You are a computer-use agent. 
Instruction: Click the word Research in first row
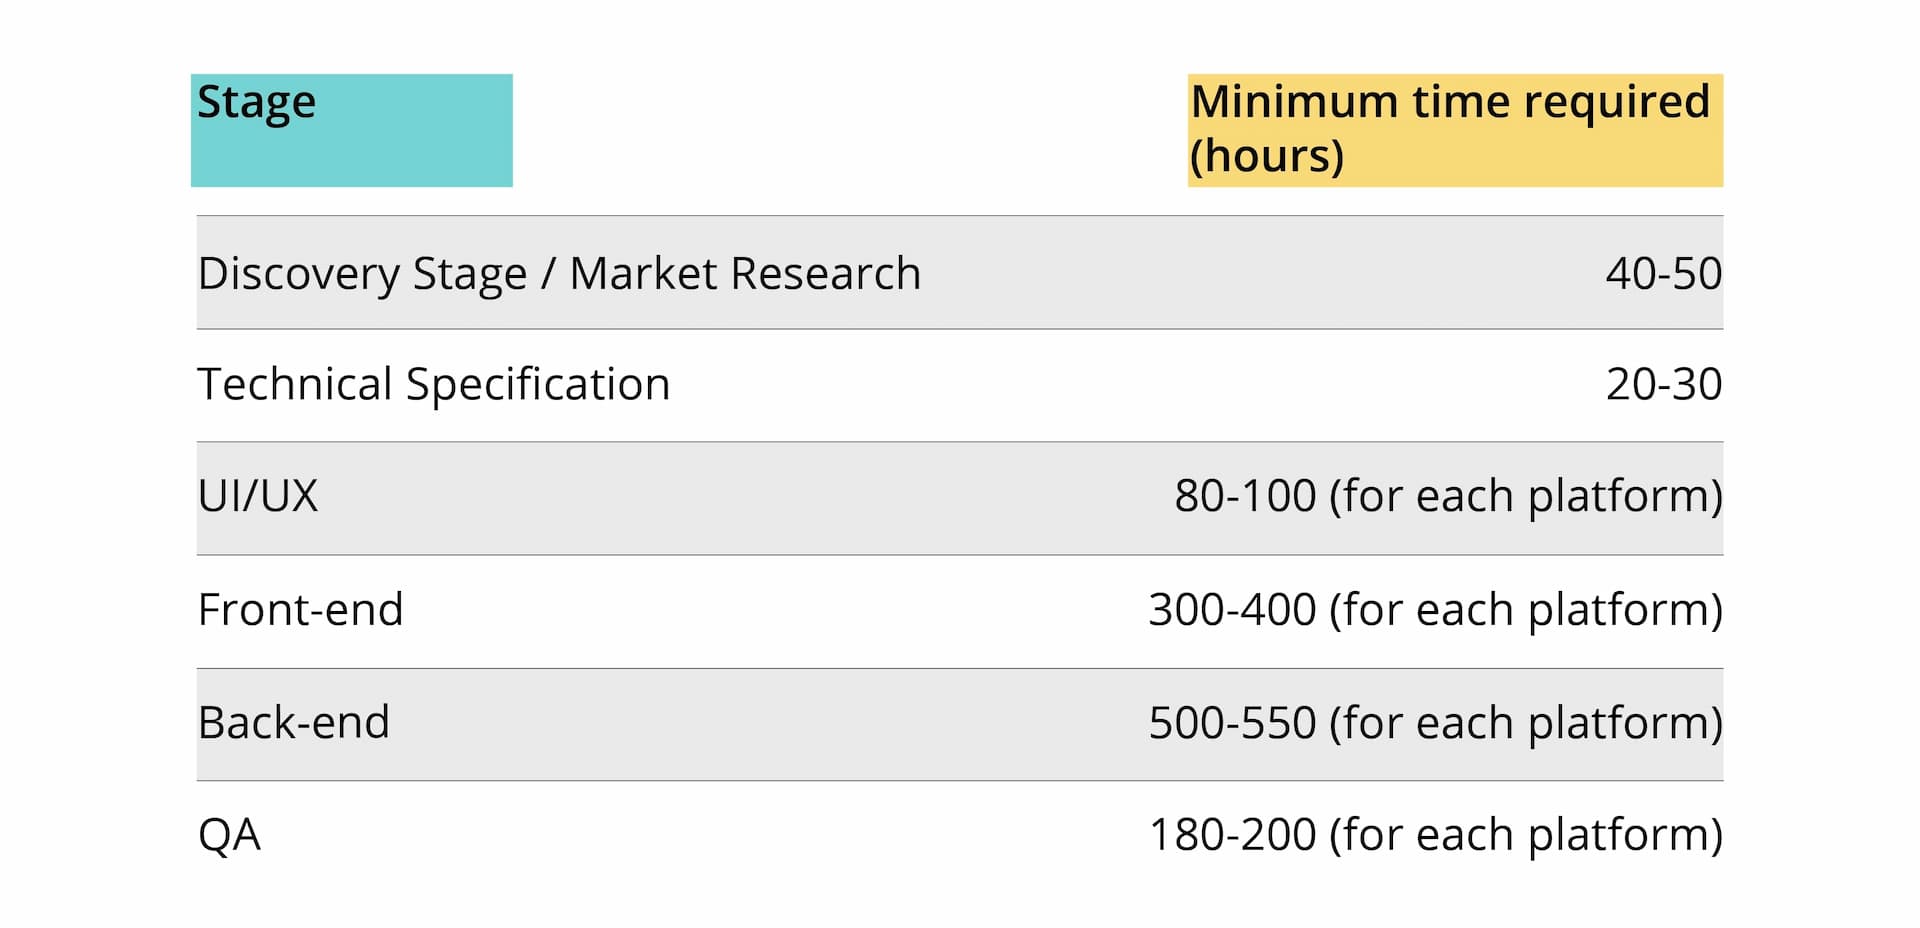[x=824, y=274]
